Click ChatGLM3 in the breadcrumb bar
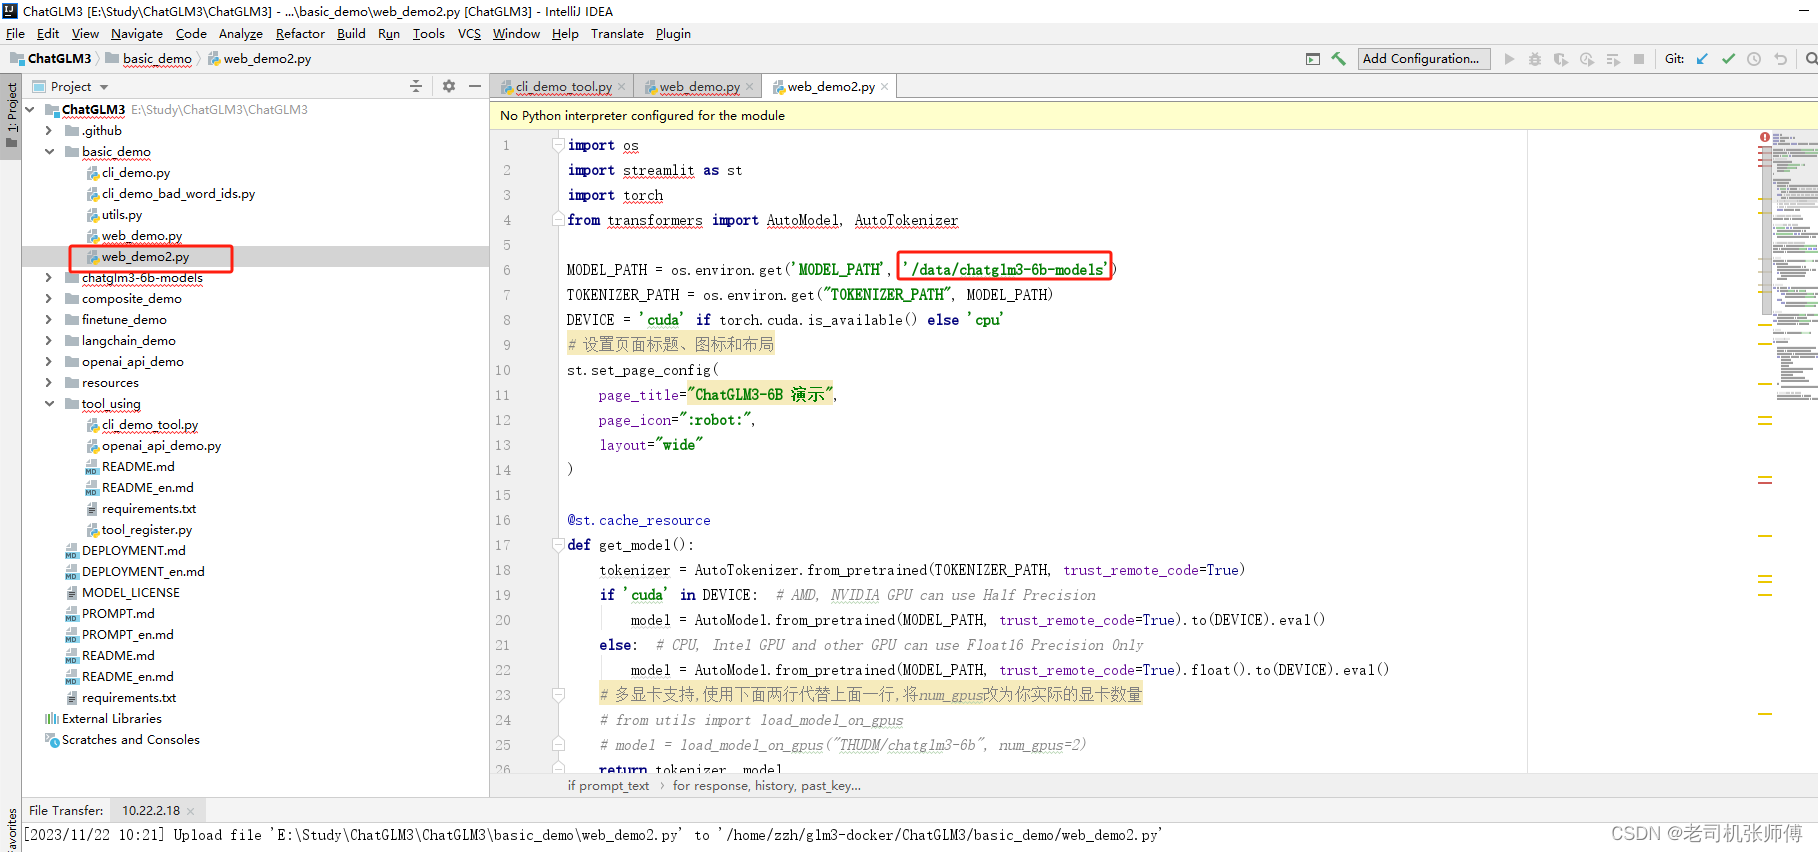The width and height of the screenshot is (1818, 852). (59, 59)
